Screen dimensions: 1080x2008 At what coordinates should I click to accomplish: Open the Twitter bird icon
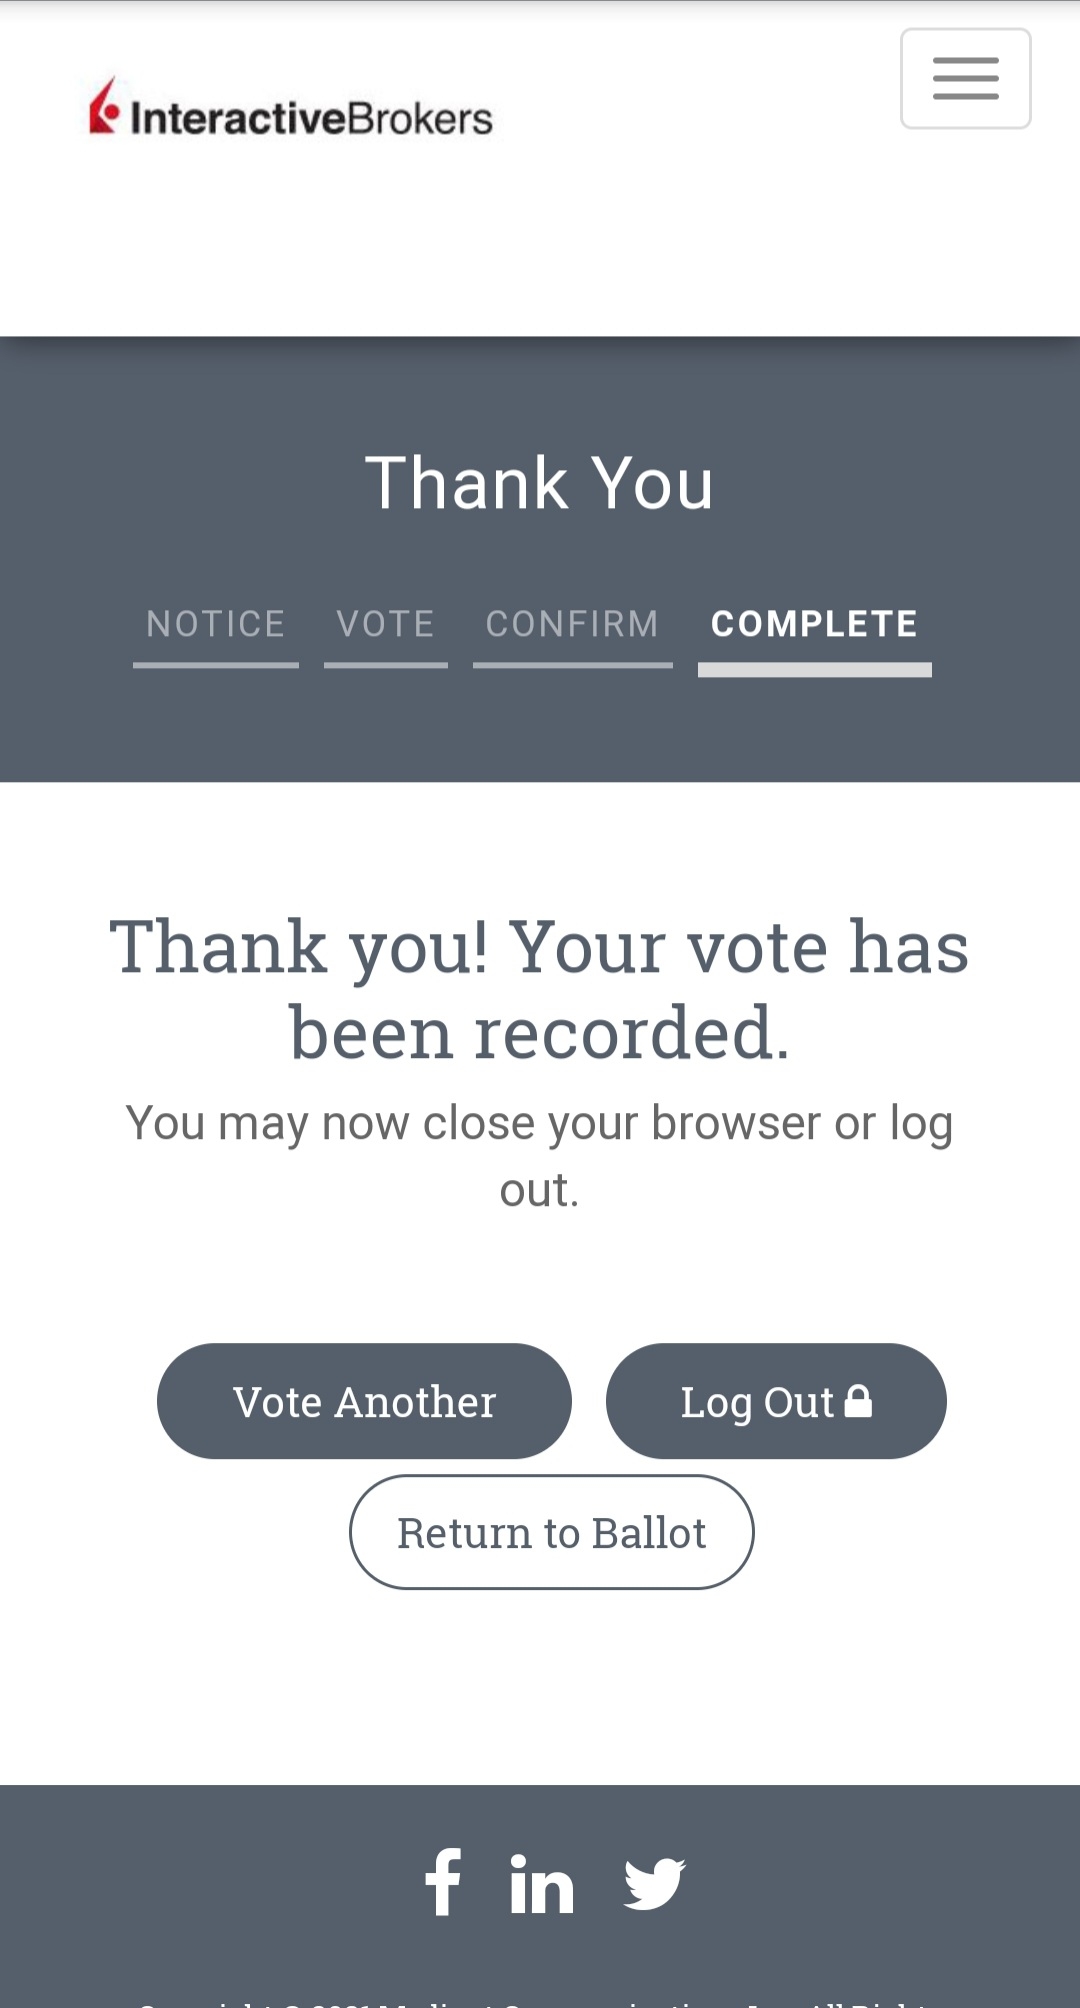(x=654, y=1884)
